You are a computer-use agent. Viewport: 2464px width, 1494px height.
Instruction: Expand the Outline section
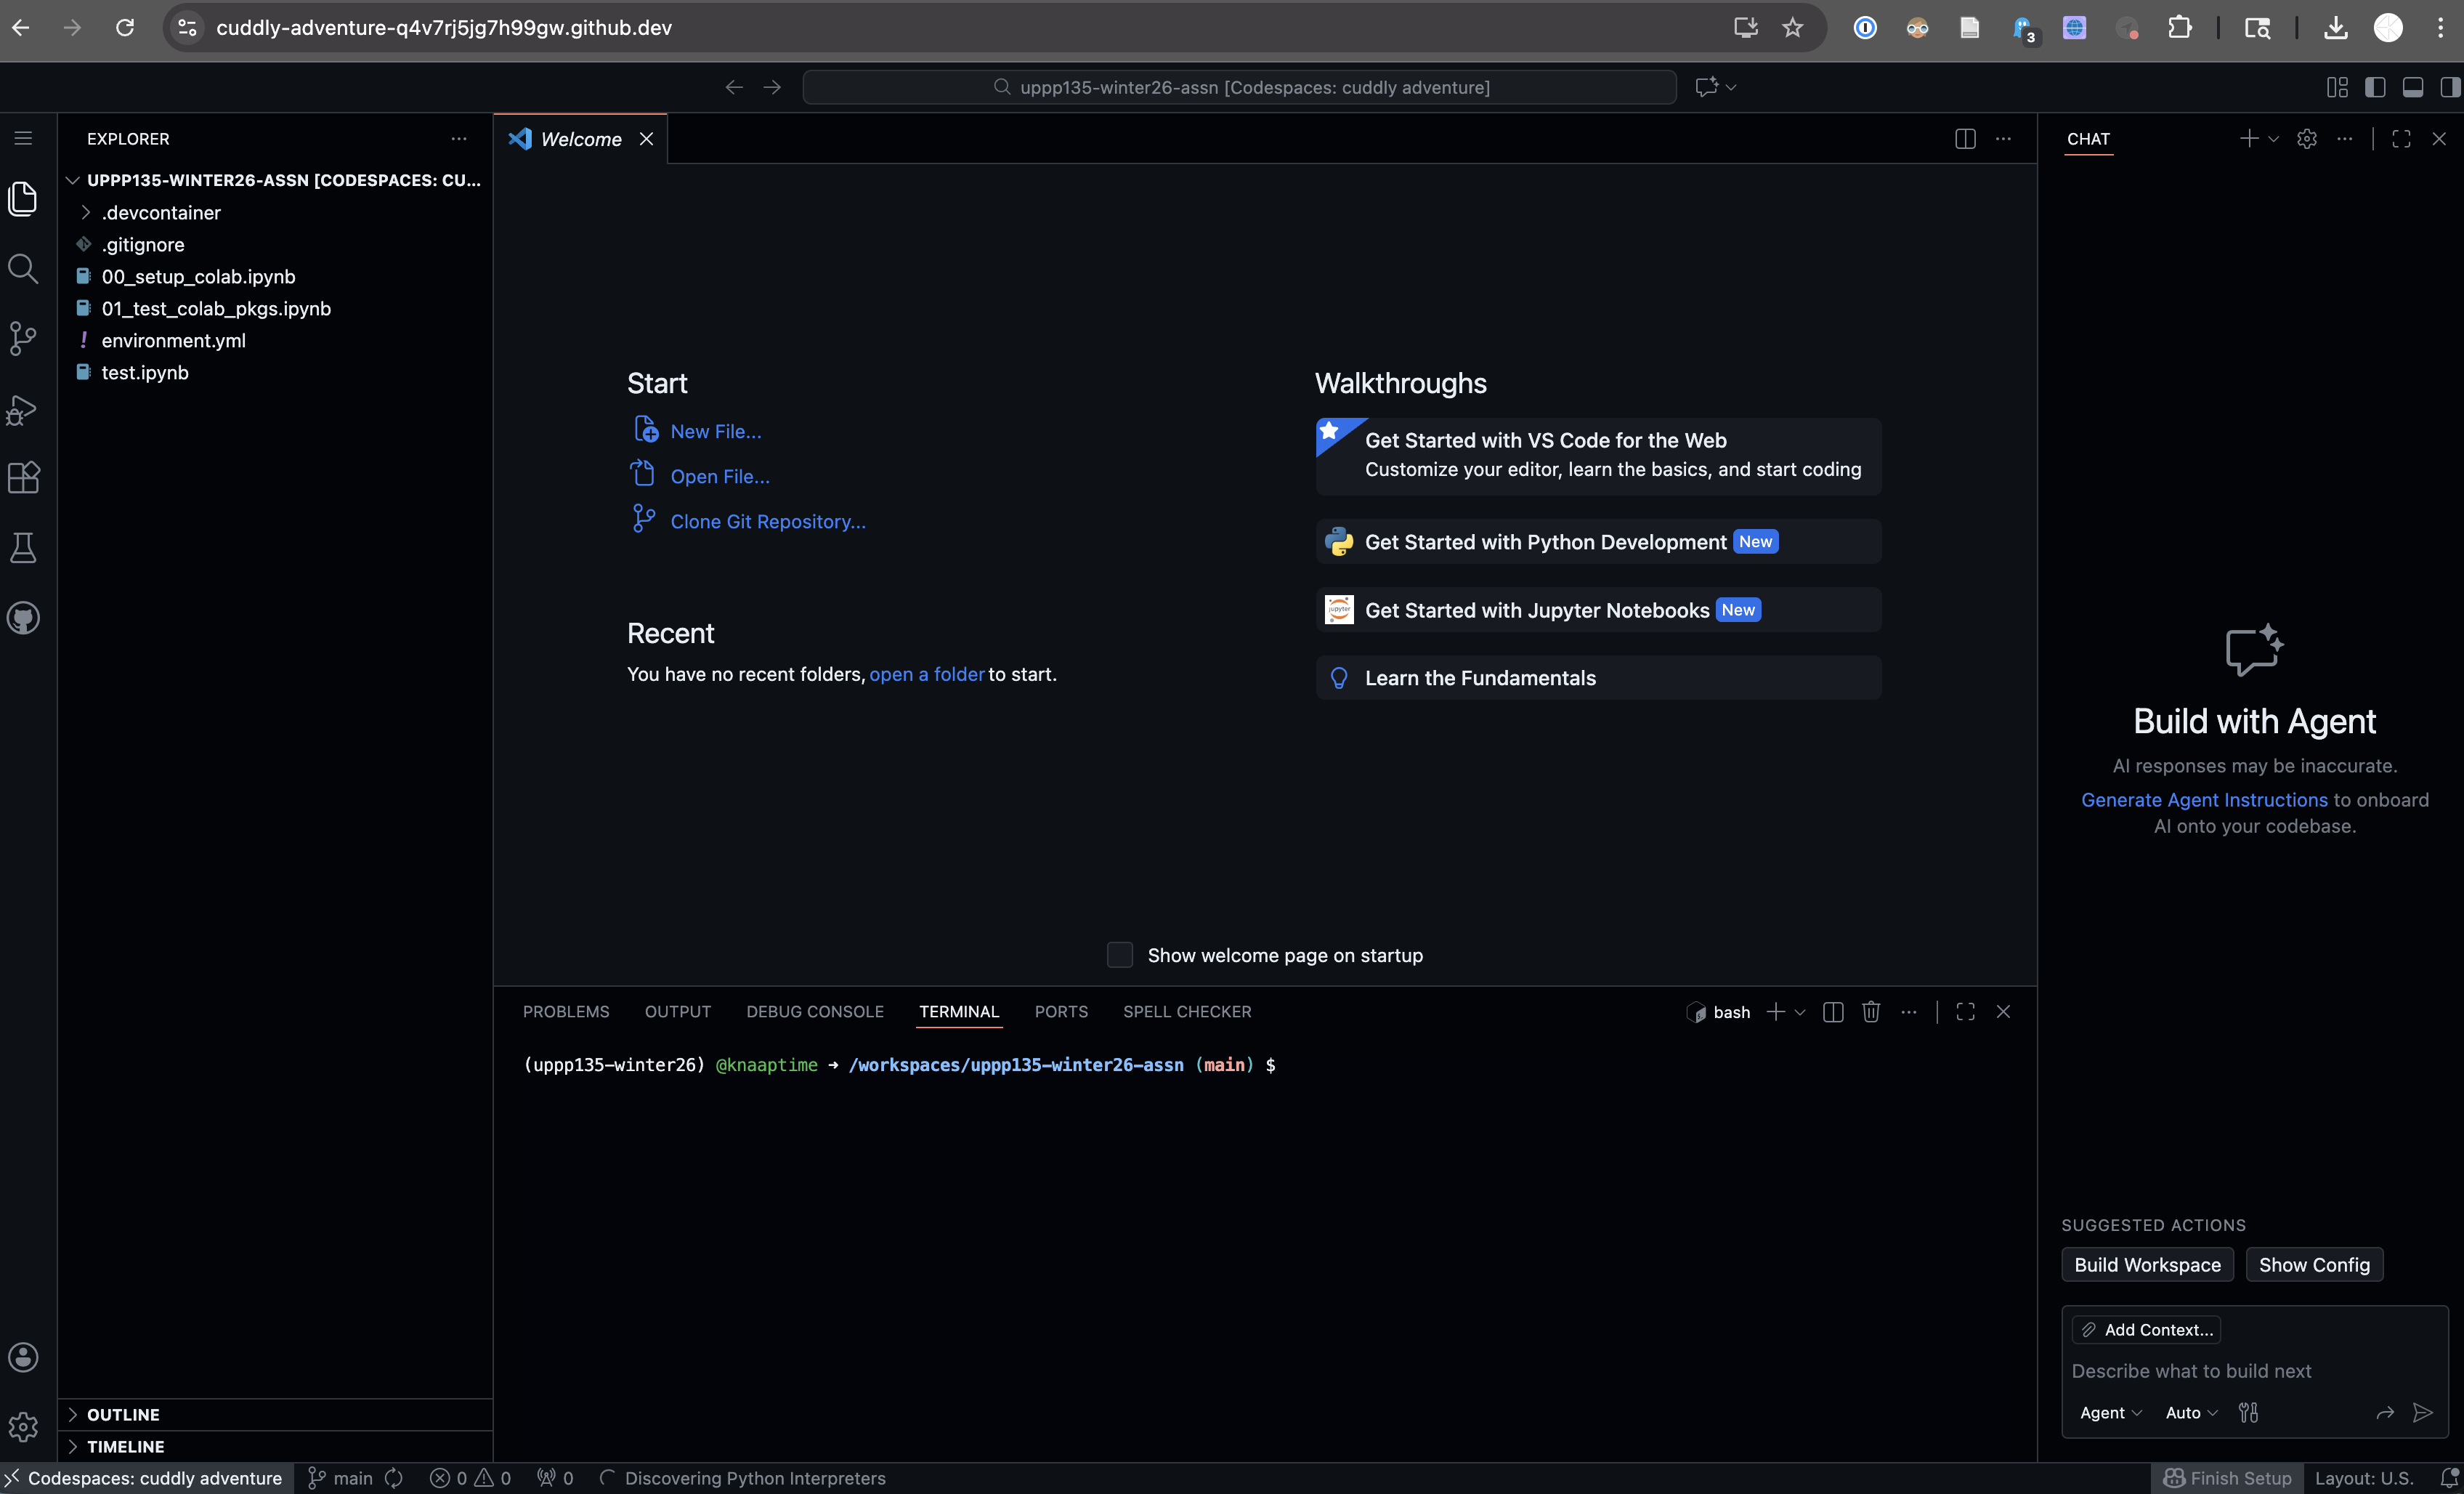[x=72, y=1414]
